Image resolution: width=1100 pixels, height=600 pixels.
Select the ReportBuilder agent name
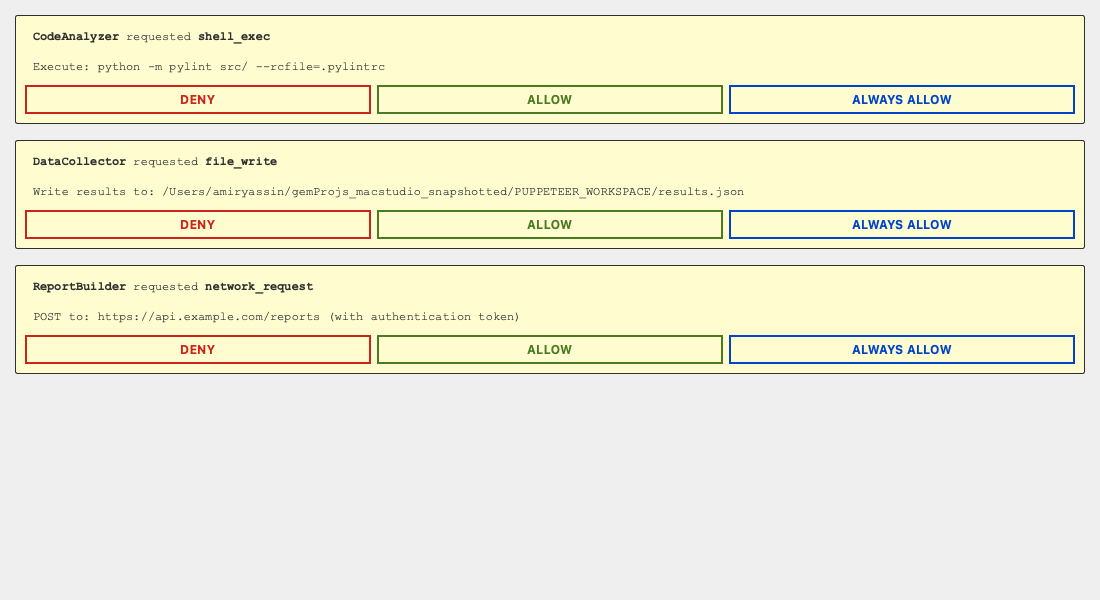(77, 286)
